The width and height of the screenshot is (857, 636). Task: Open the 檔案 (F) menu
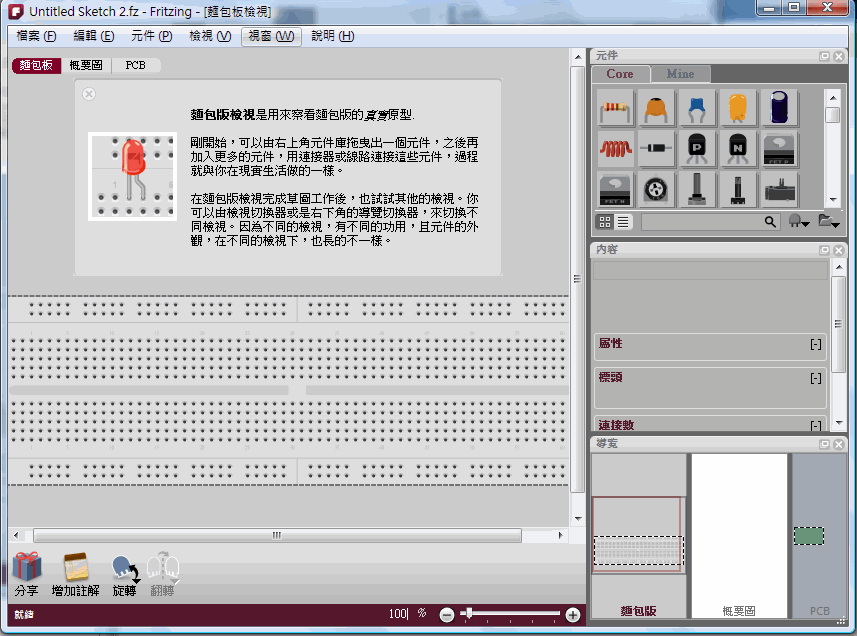click(36, 36)
